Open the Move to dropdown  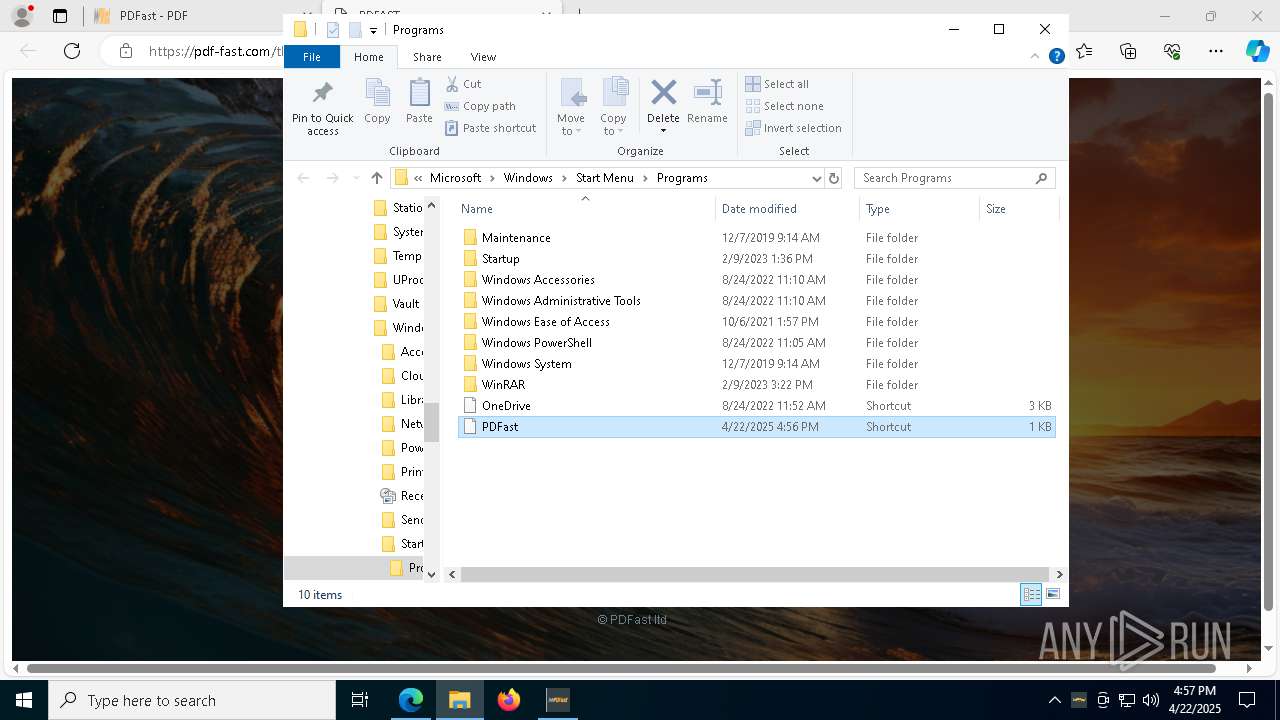point(571,107)
